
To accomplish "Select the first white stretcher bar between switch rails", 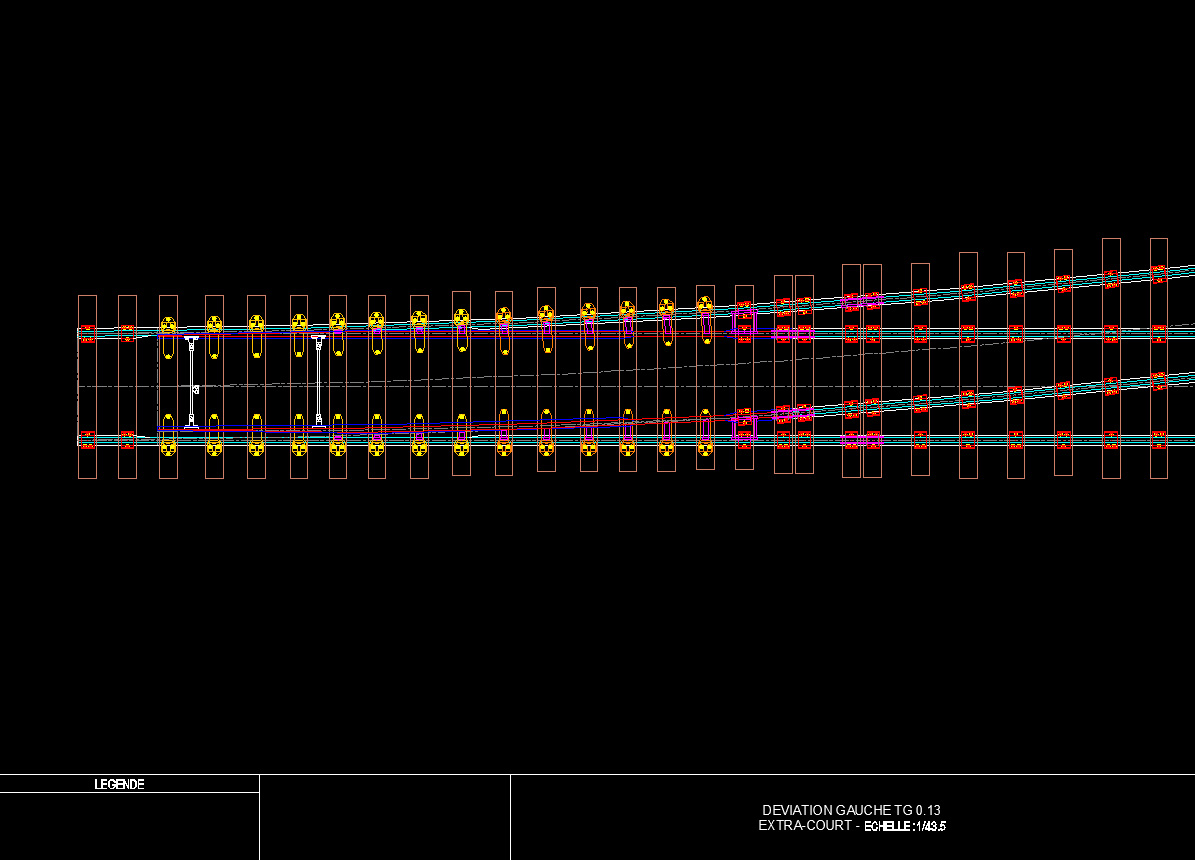I will 191,383.
